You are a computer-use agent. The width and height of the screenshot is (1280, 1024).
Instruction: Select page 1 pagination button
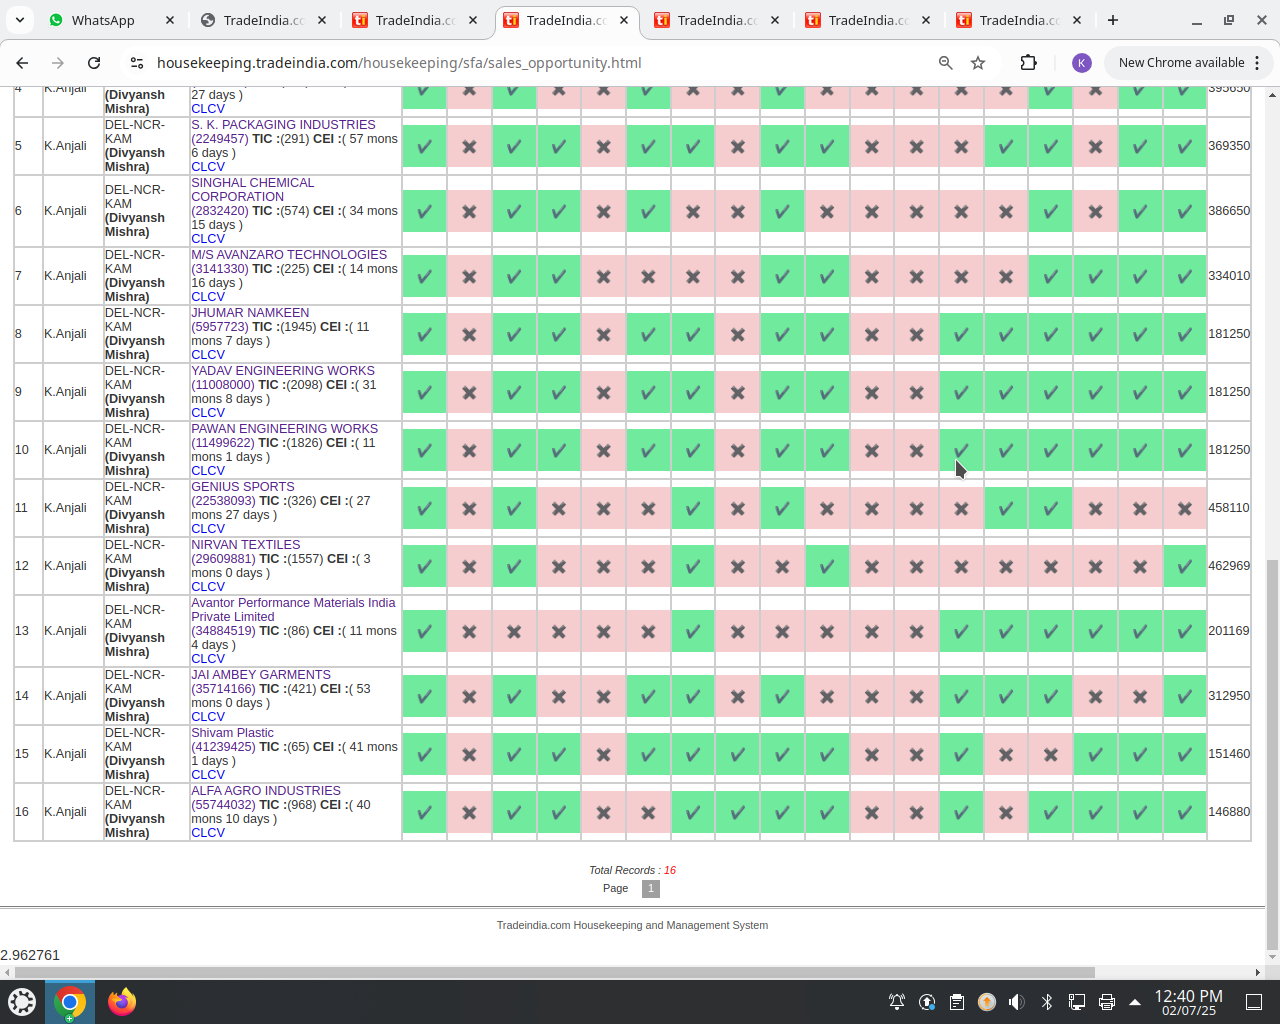point(651,888)
